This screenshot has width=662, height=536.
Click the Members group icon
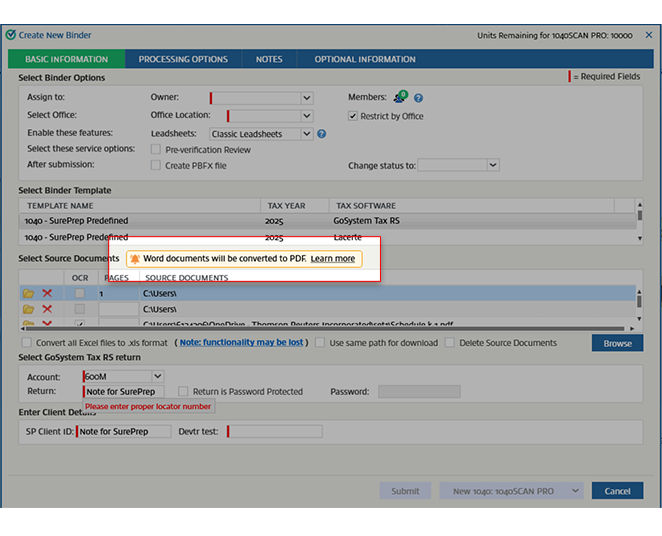click(400, 97)
